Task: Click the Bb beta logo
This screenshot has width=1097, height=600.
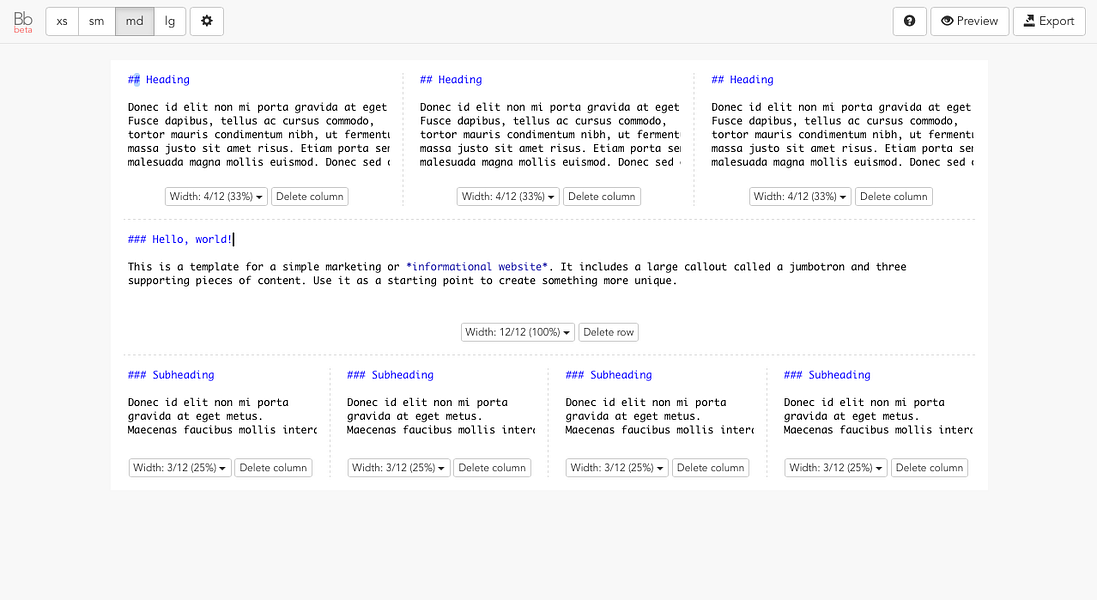Action: pos(23,21)
